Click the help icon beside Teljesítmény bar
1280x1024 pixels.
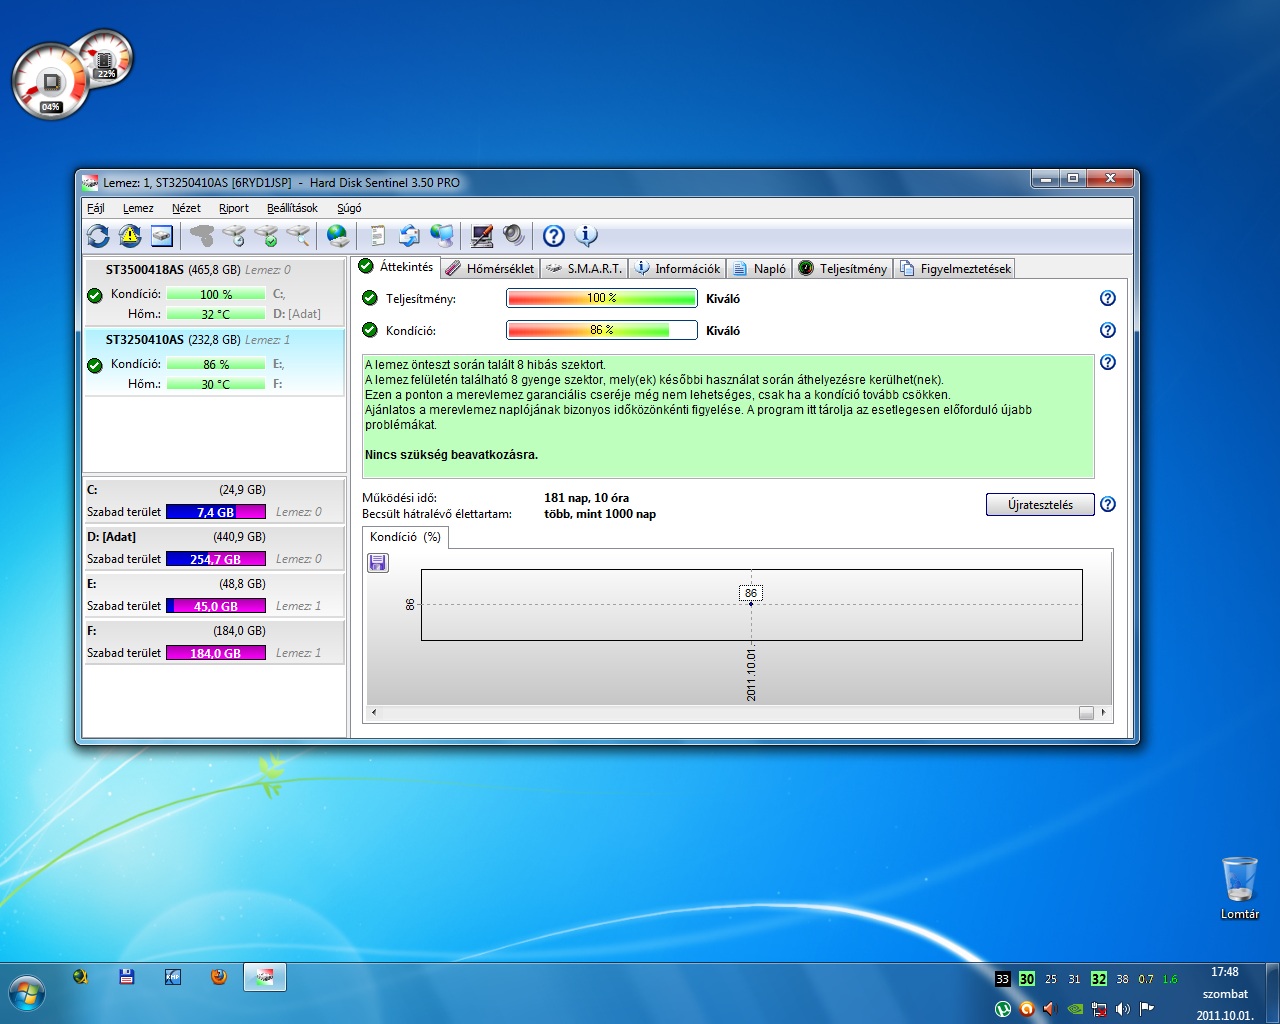(x=1107, y=298)
